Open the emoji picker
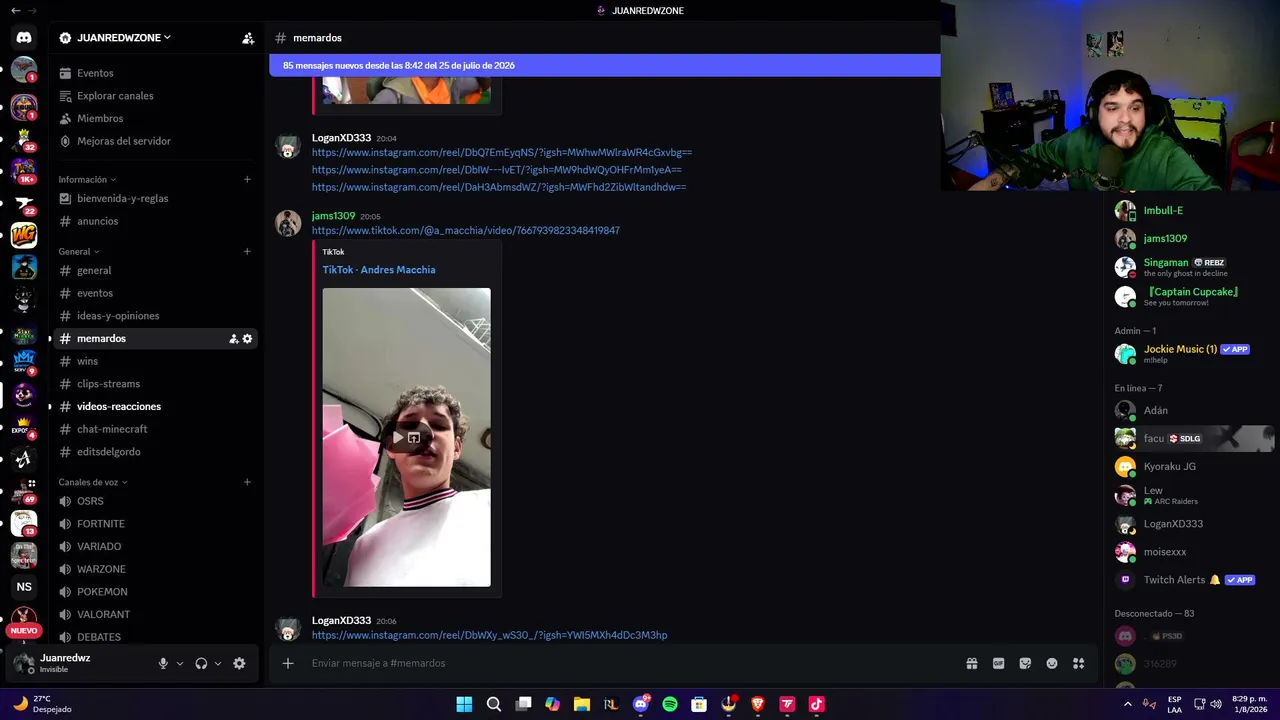 tap(1052, 663)
